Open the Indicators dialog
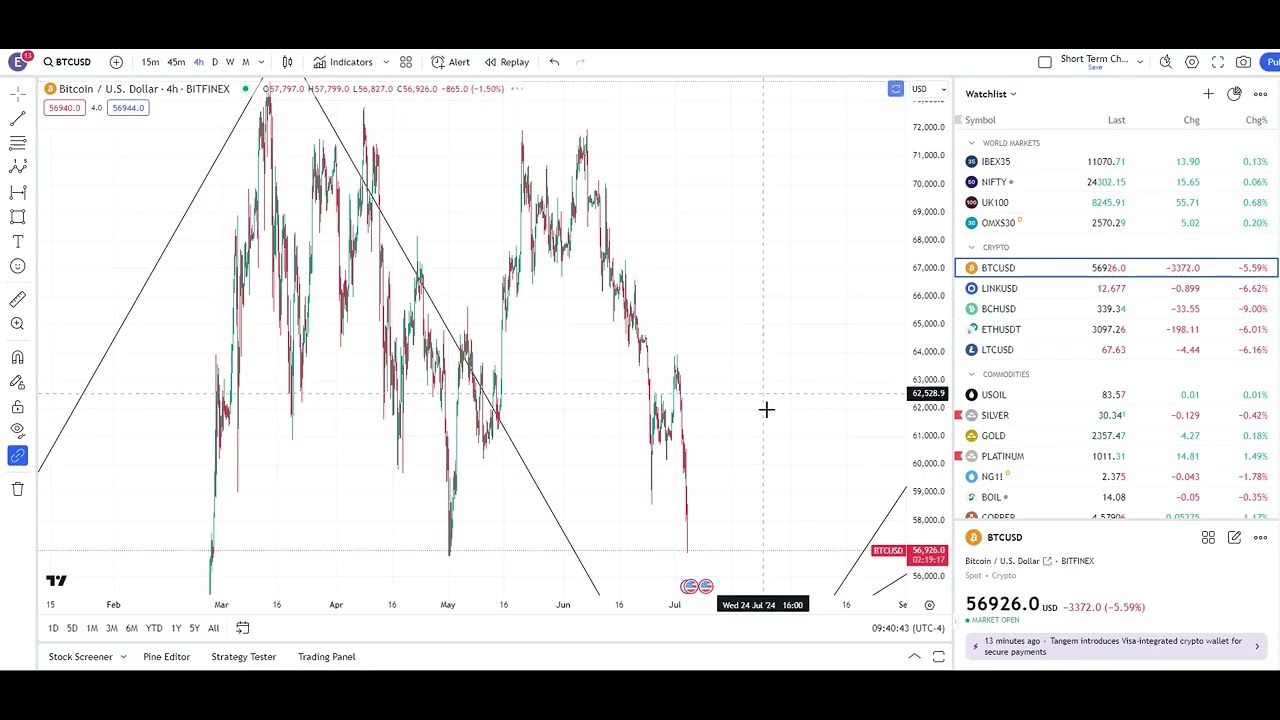This screenshot has height=720, width=1280. click(x=343, y=62)
